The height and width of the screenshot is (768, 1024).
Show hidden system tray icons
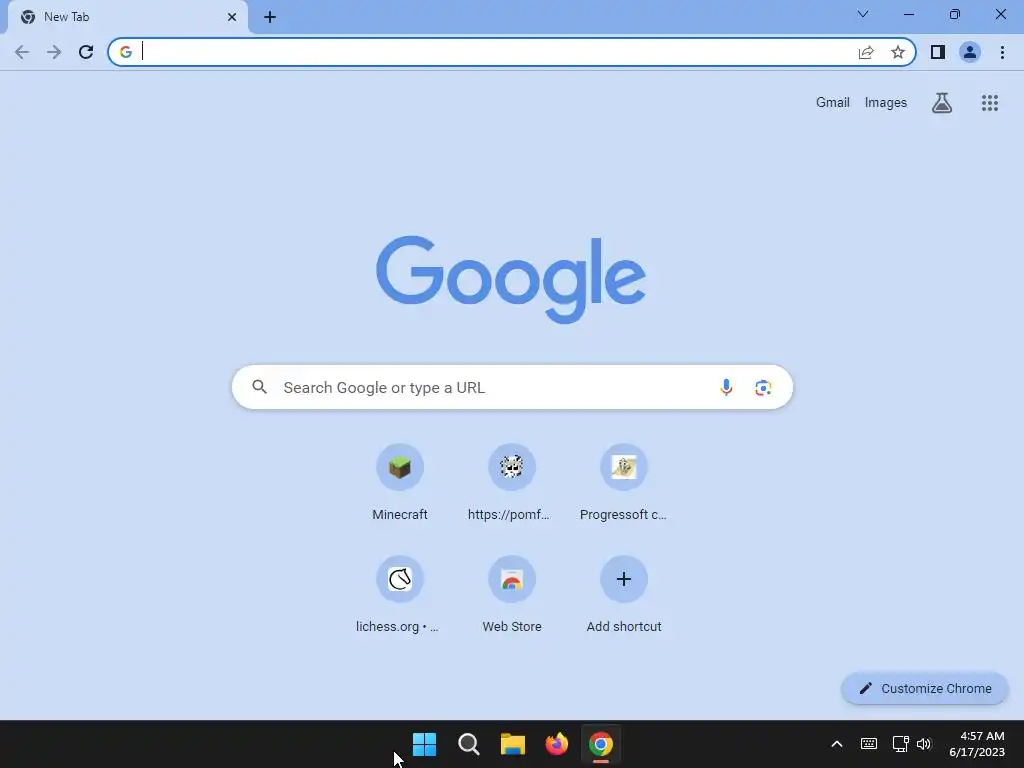pos(837,744)
